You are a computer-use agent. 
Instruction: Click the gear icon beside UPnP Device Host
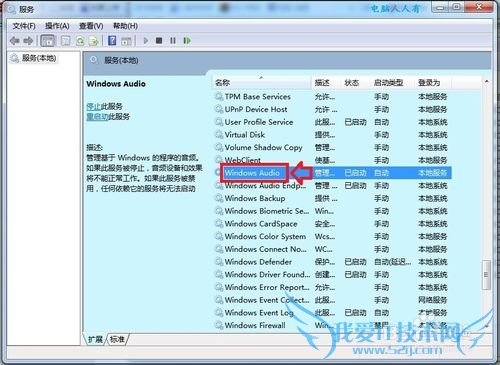[x=219, y=109]
